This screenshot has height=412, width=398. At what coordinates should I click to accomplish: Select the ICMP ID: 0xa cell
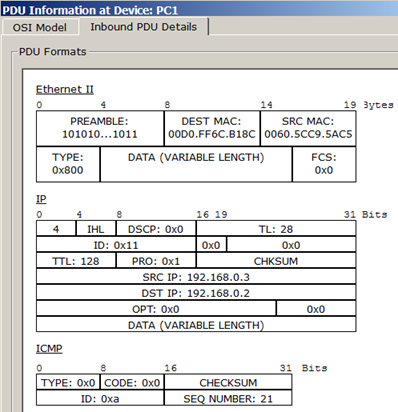pos(100,398)
